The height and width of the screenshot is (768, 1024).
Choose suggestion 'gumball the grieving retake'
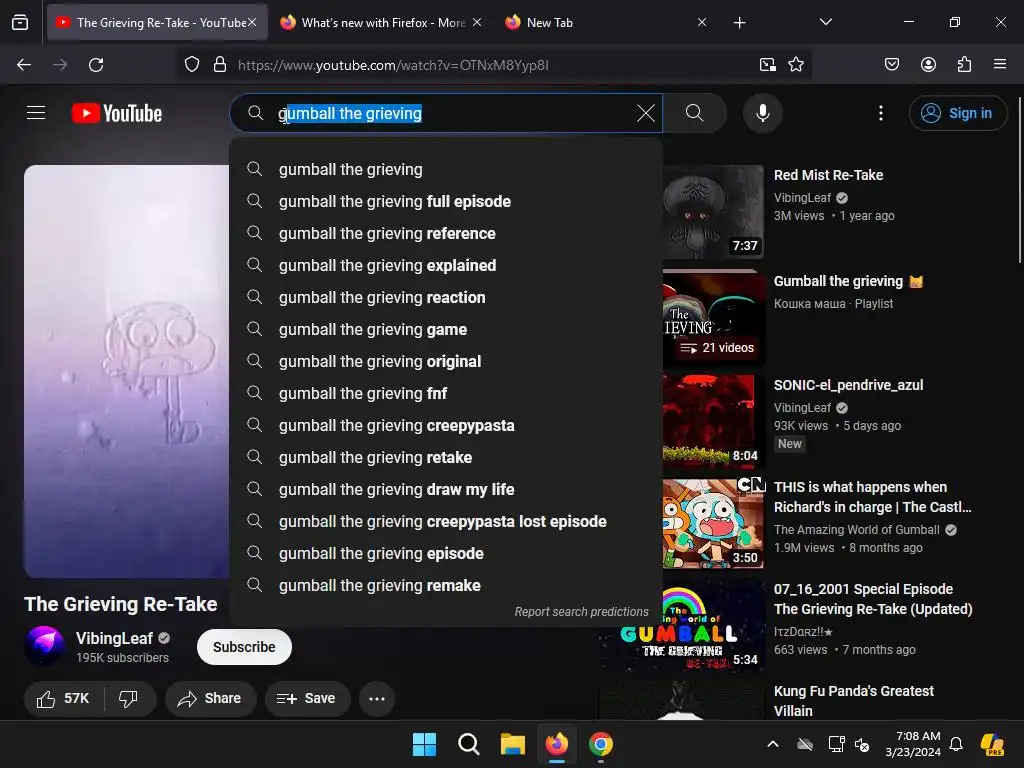click(446, 457)
